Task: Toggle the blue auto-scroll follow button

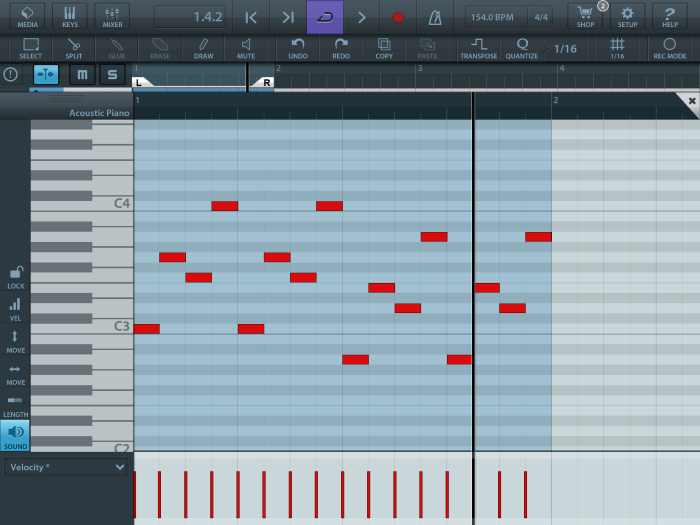Action: [46, 74]
